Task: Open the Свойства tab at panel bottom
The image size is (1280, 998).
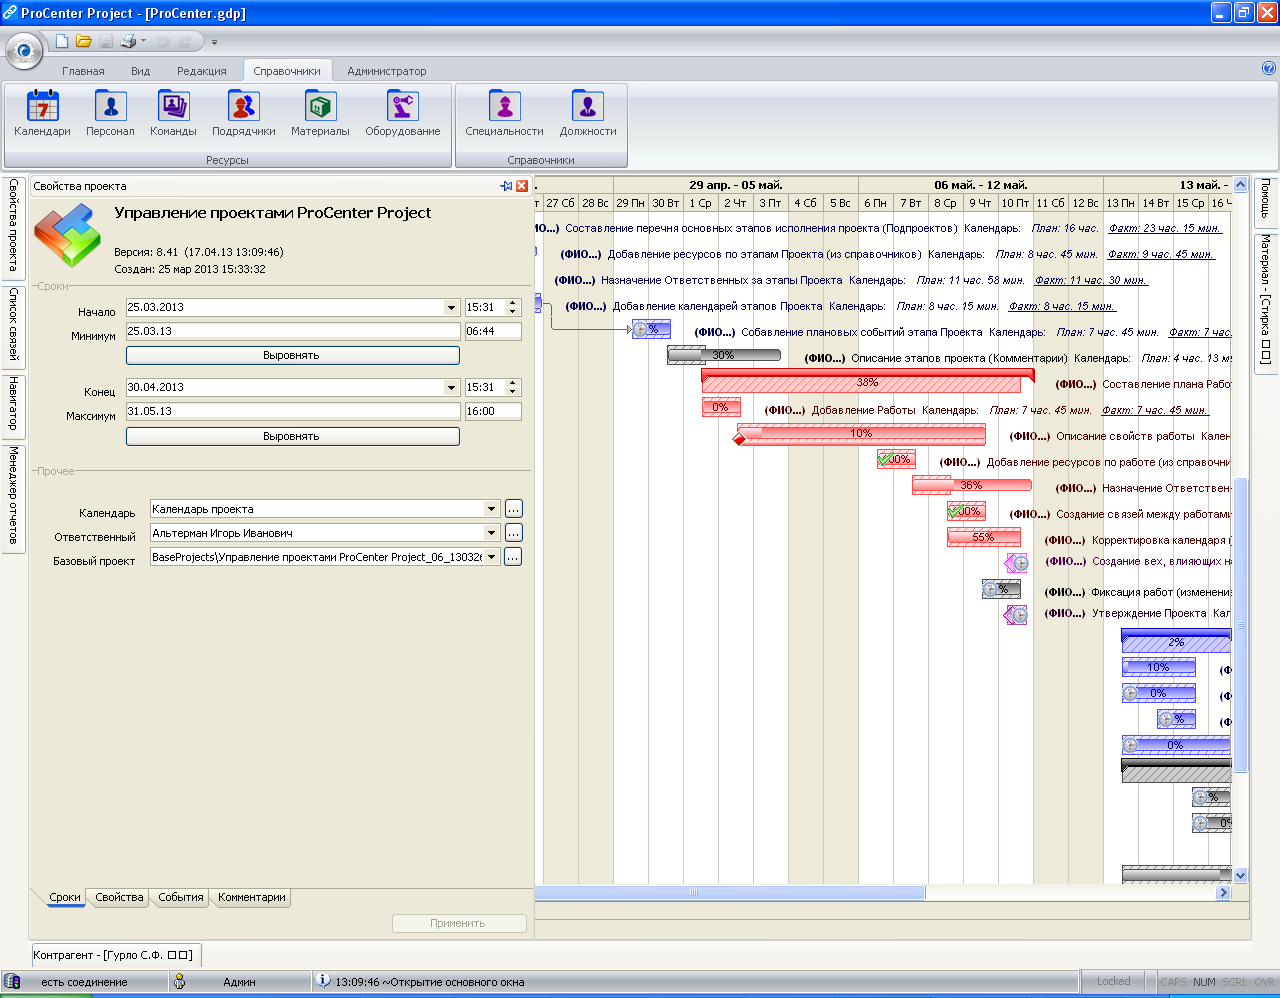Action: [x=119, y=897]
